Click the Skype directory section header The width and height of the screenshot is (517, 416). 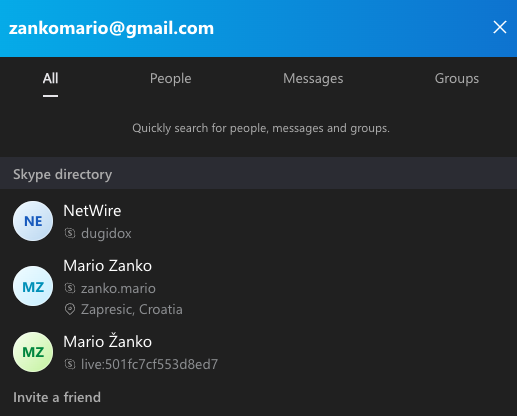click(258, 173)
